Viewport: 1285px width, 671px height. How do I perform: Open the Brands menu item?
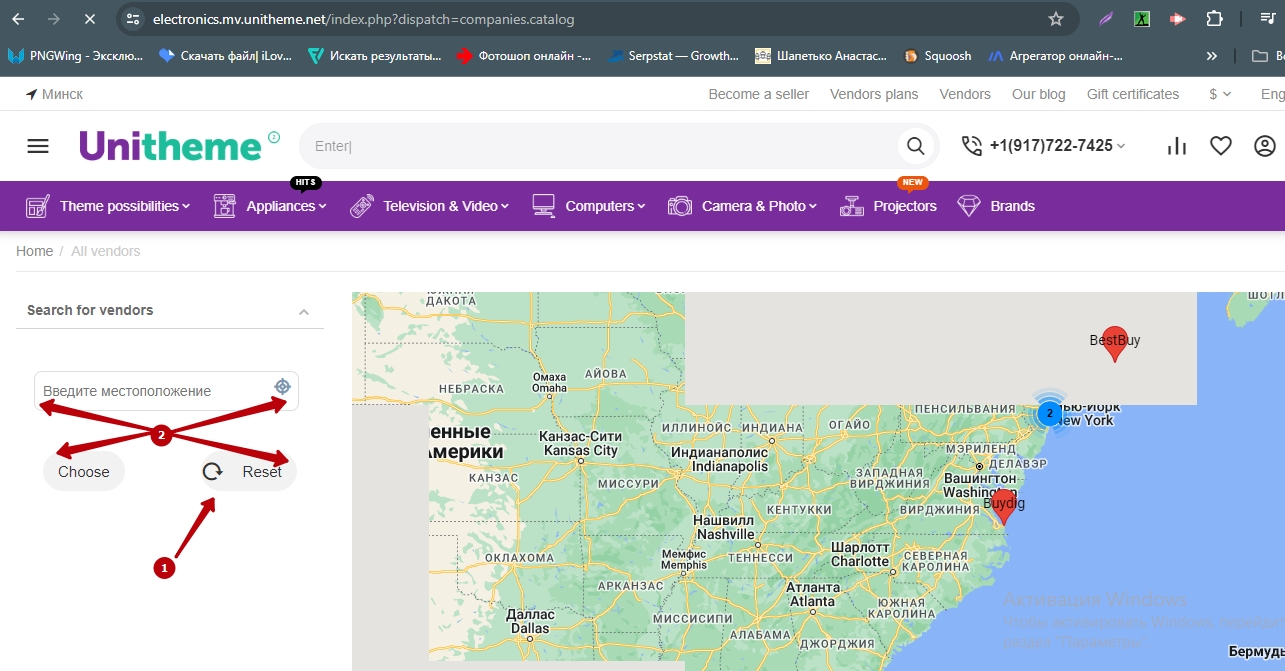coord(1011,206)
